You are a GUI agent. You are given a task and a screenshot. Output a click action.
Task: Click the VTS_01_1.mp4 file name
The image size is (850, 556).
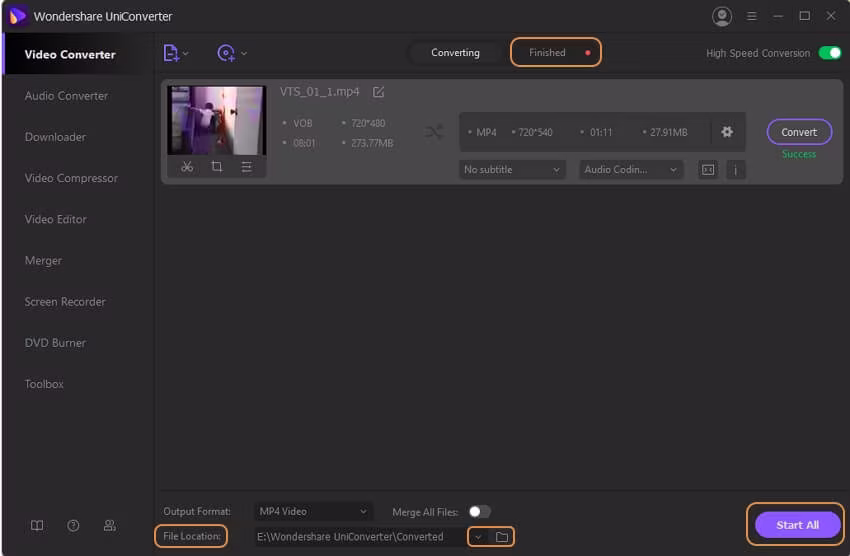tap(319, 92)
